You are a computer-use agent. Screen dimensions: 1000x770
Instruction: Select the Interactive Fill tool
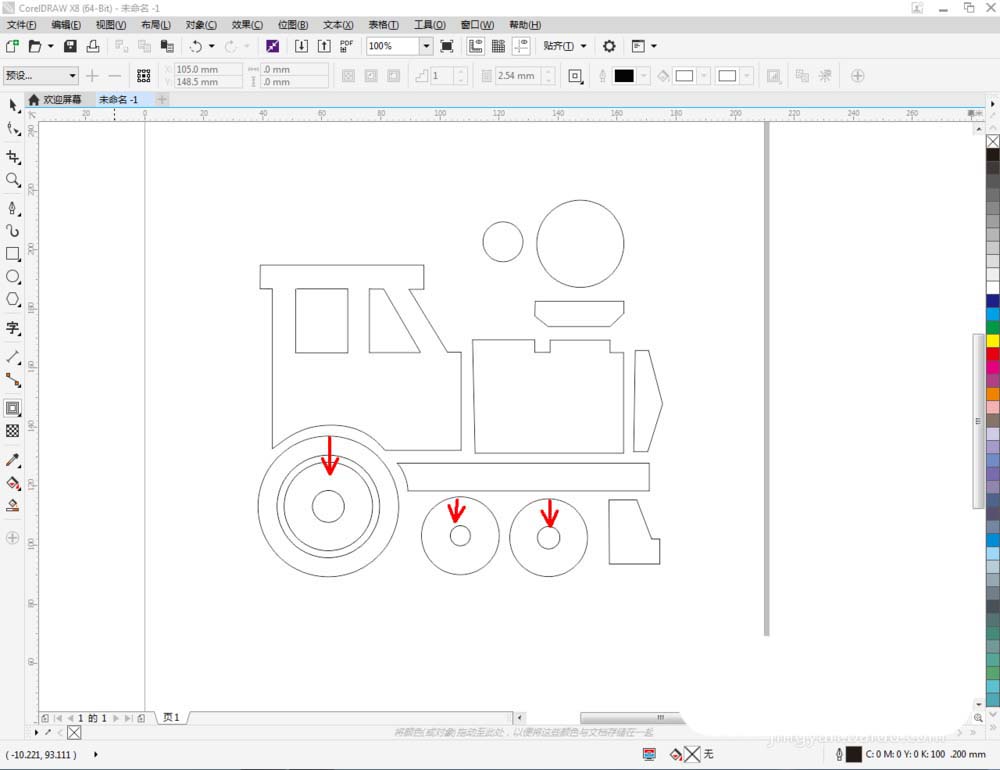coord(13,483)
